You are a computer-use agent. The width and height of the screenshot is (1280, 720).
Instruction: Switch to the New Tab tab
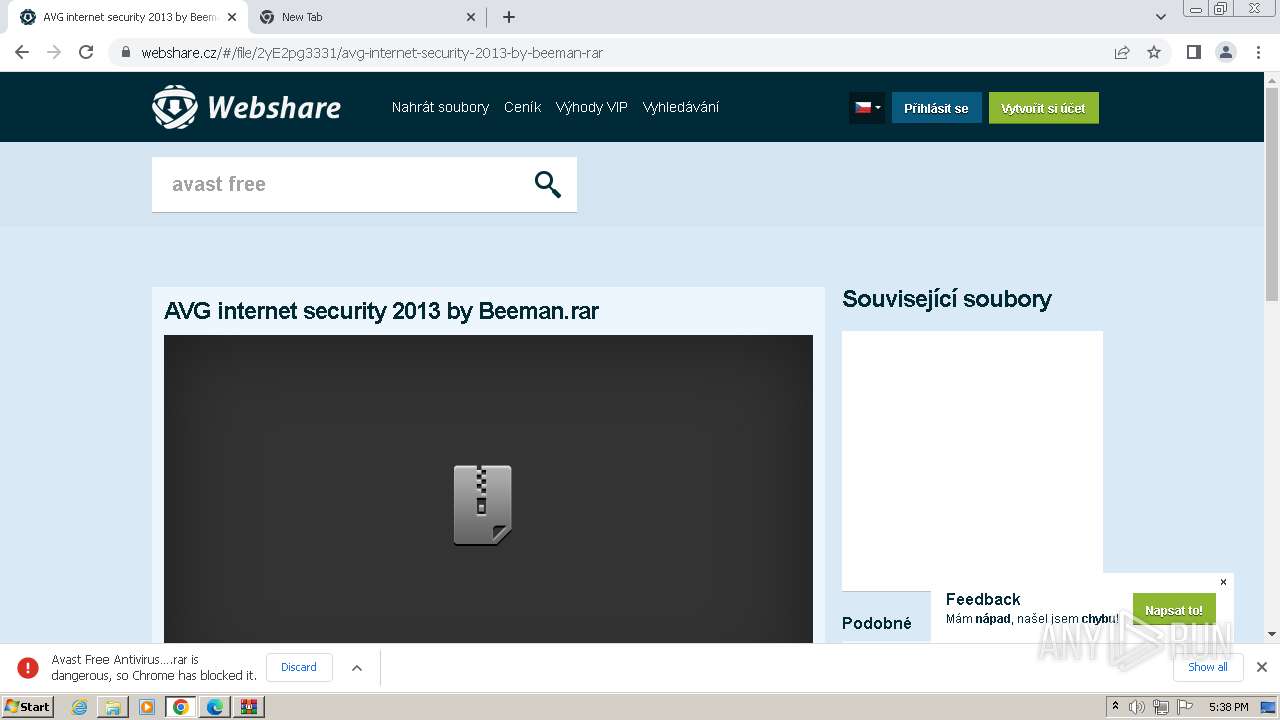tap(366, 17)
